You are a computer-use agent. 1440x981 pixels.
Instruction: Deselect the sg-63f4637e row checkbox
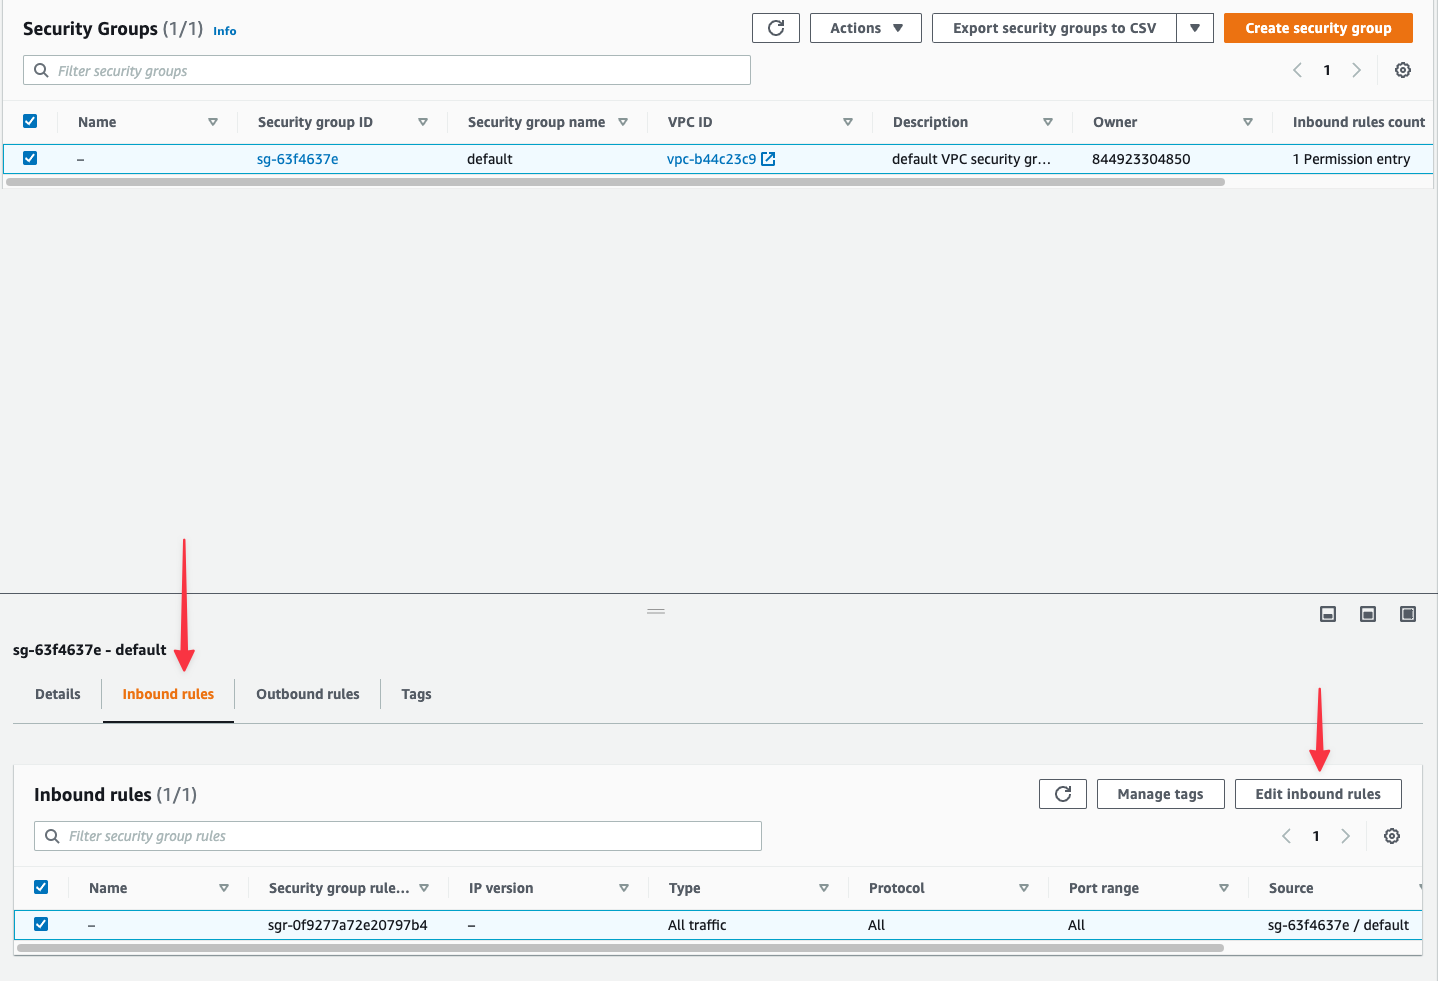(30, 158)
